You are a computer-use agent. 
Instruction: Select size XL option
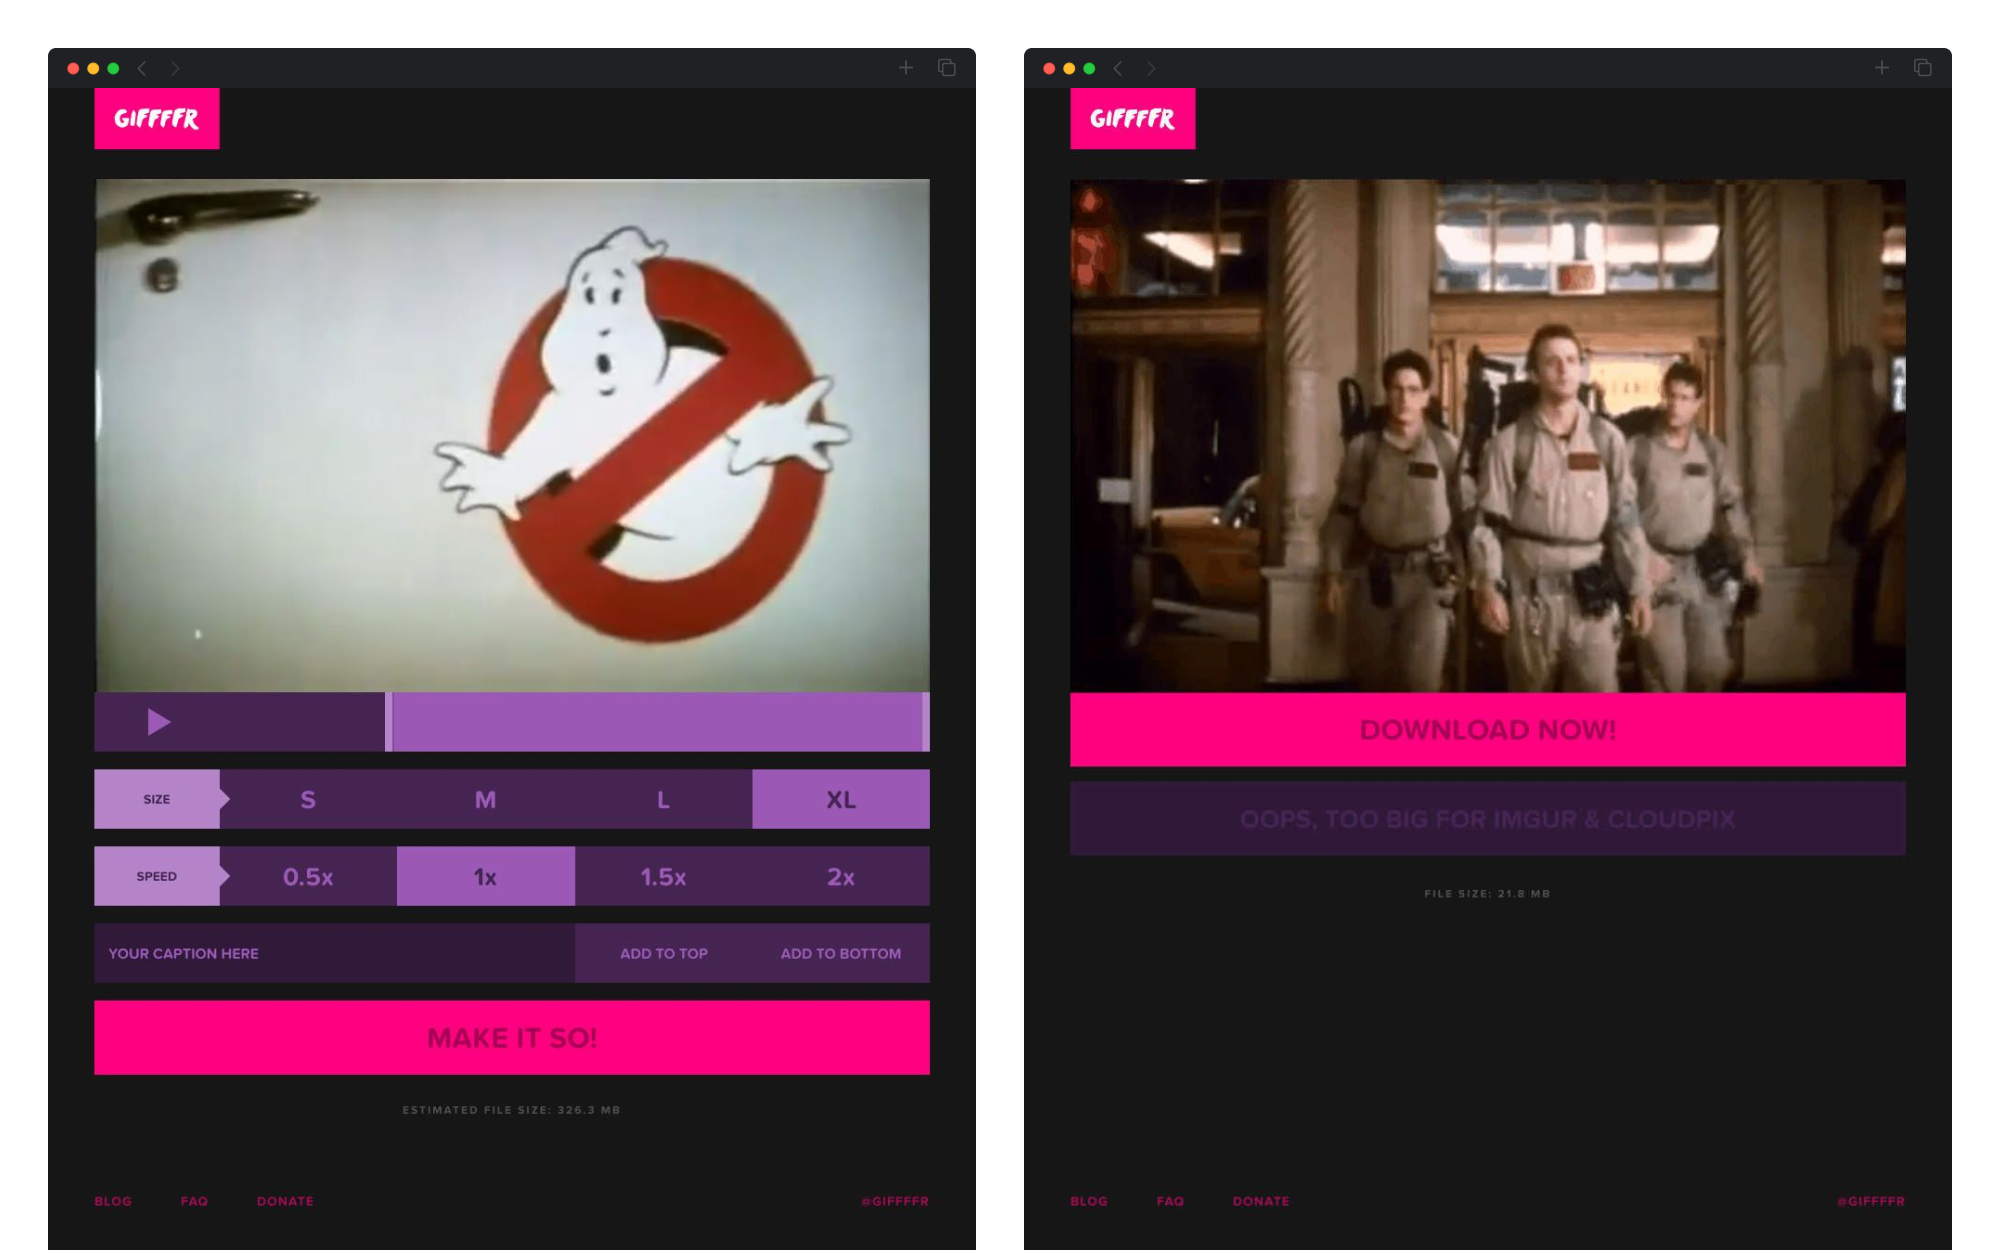pos(840,800)
